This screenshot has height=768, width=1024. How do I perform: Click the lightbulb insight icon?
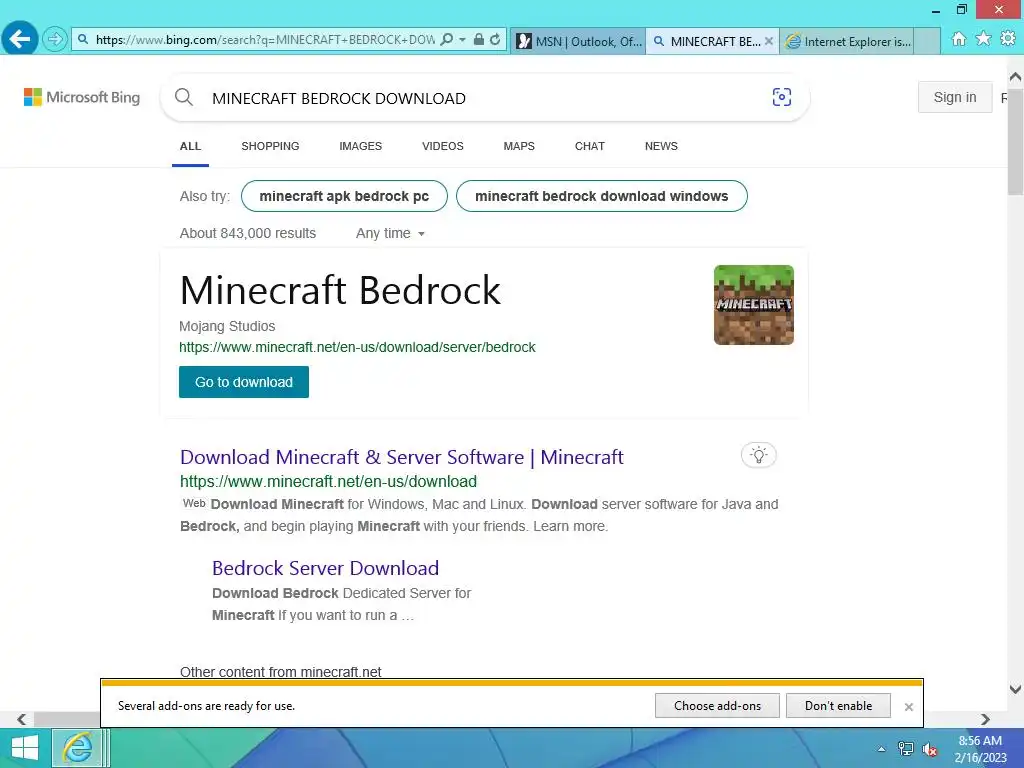pyautogui.click(x=759, y=455)
